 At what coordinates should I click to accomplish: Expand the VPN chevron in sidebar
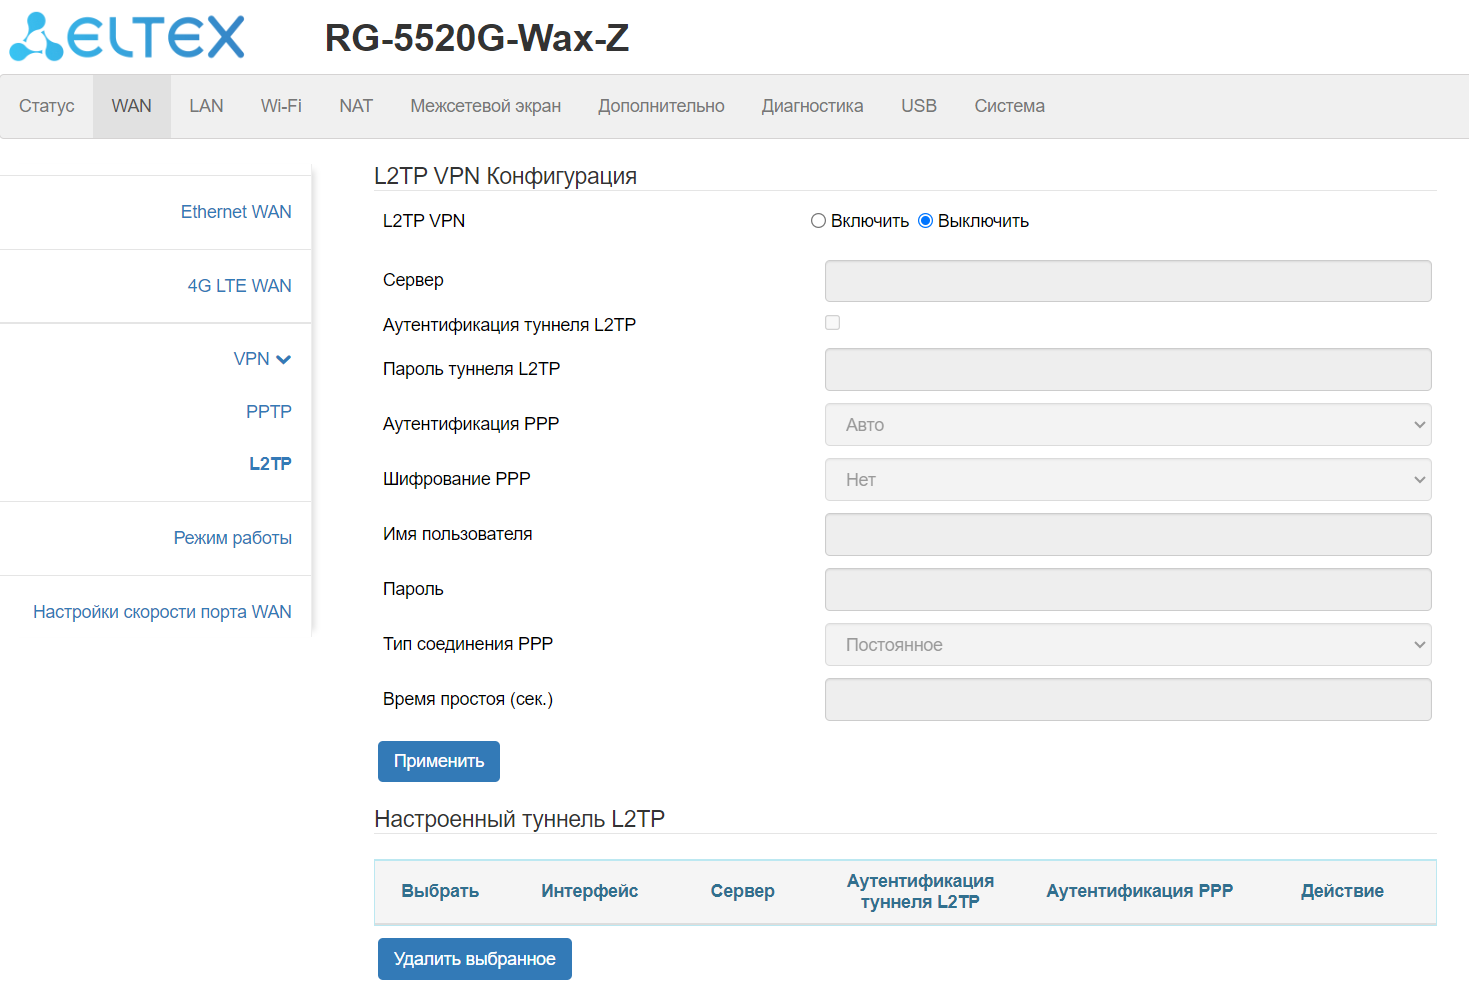tap(283, 359)
